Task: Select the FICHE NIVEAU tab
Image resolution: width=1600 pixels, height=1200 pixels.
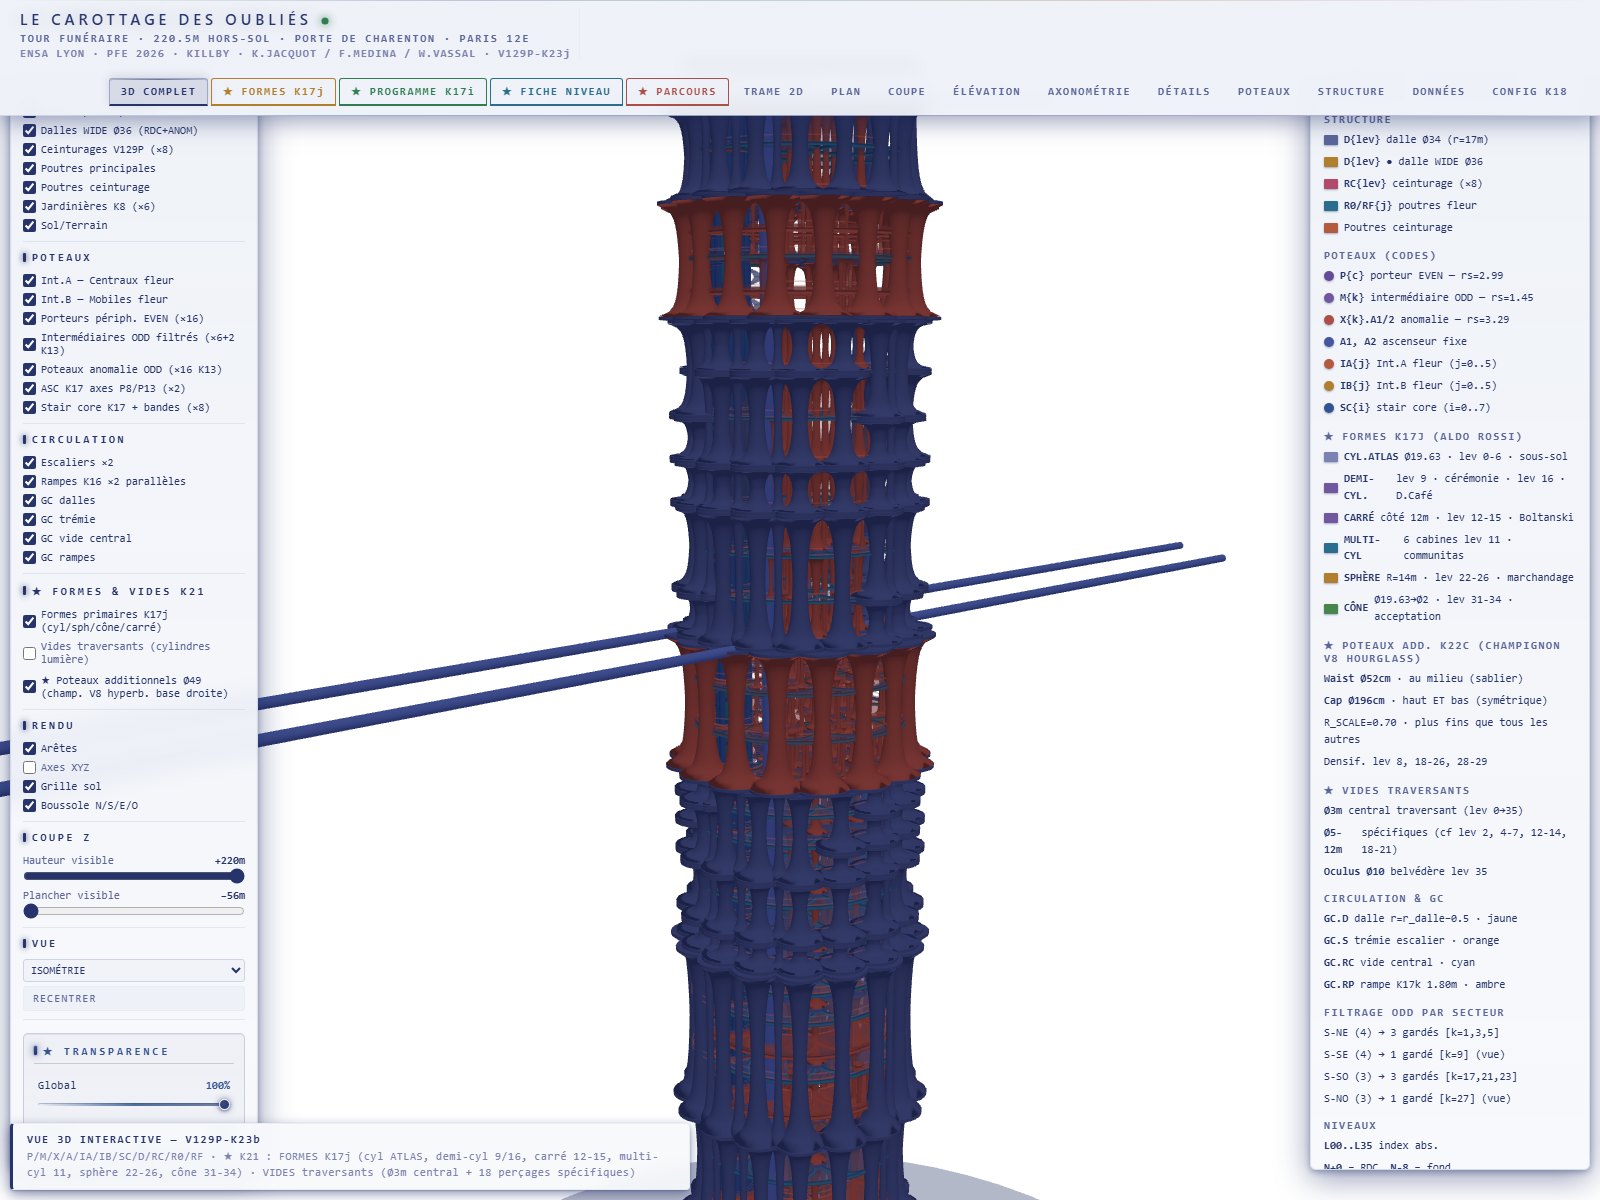Action: coord(556,92)
